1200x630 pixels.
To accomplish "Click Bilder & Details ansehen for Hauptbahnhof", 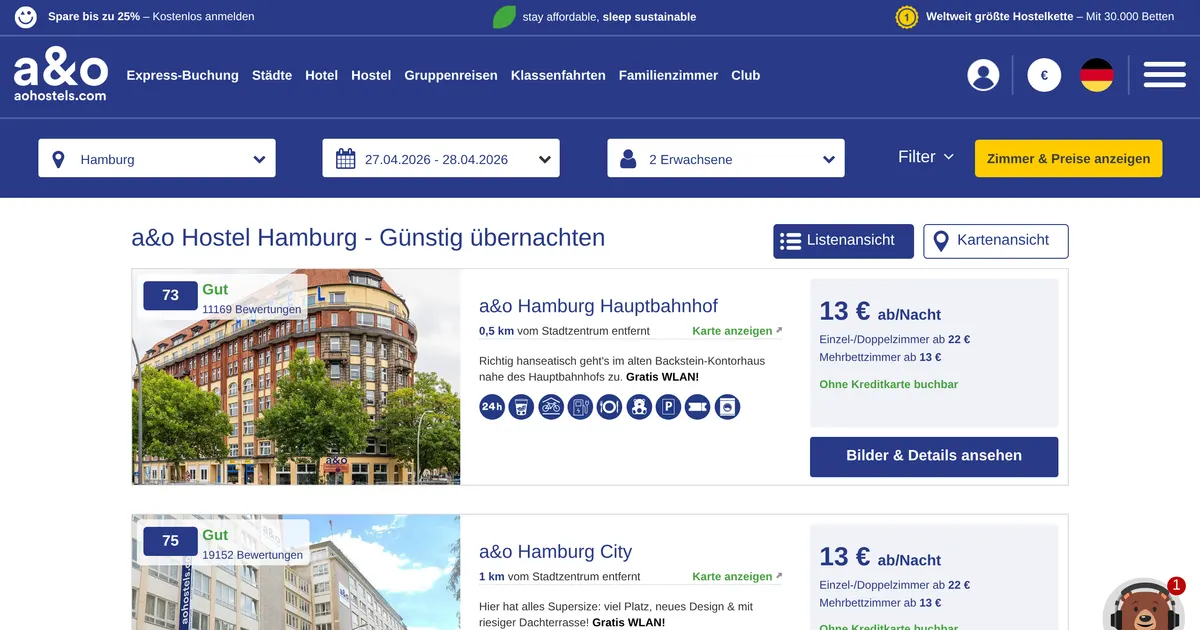I will (934, 456).
